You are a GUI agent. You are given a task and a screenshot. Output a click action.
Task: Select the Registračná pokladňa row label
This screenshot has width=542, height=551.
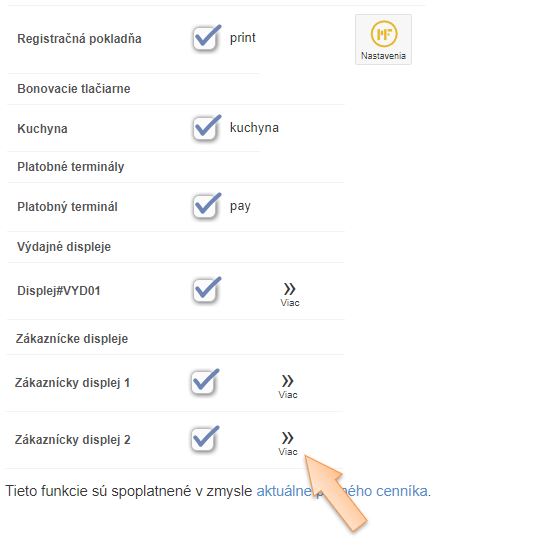(79, 39)
